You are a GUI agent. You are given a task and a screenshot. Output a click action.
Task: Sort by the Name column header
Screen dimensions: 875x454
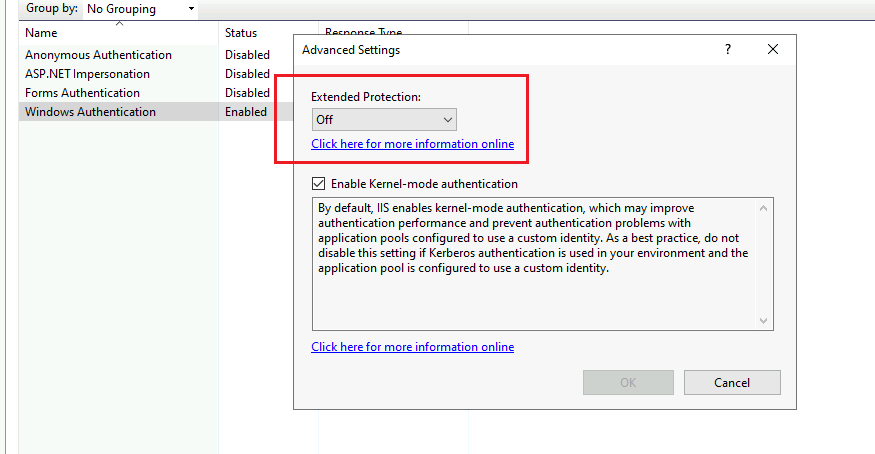(119, 33)
